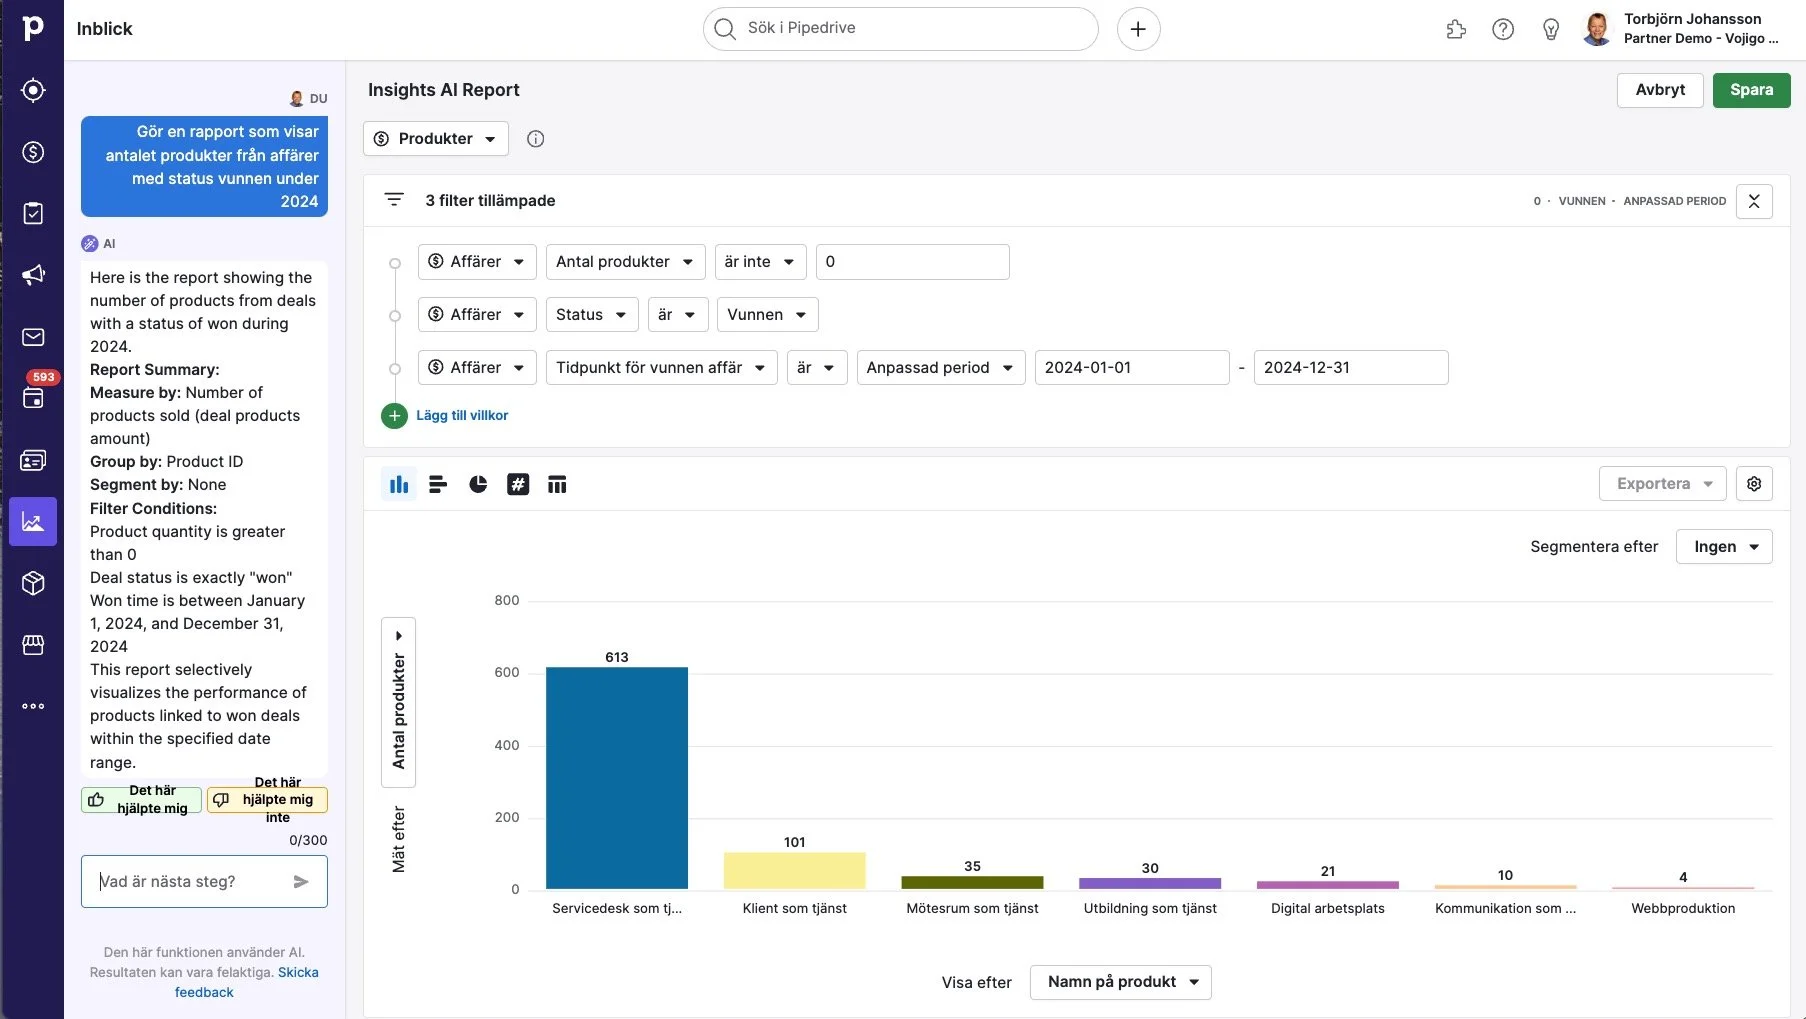
Task: Open the Produkter report type dropdown
Action: tap(436, 139)
